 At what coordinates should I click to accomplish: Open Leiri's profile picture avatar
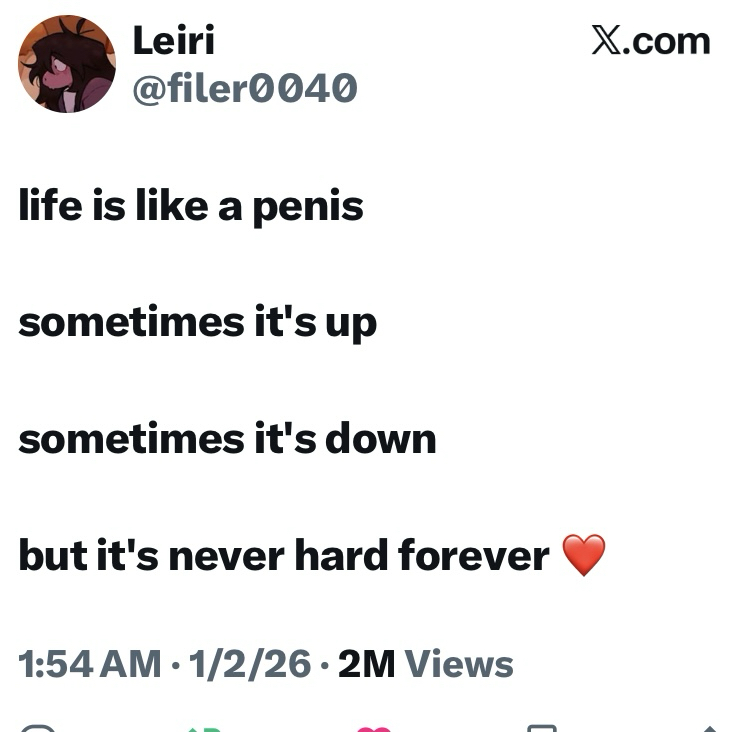67,64
